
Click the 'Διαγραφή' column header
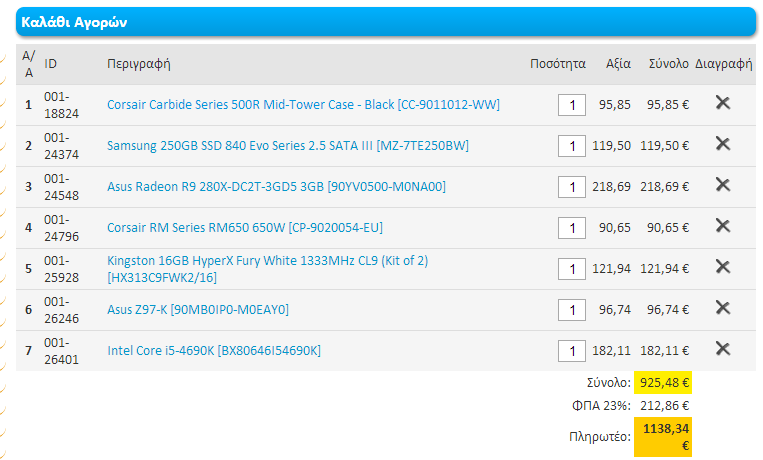point(724,64)
